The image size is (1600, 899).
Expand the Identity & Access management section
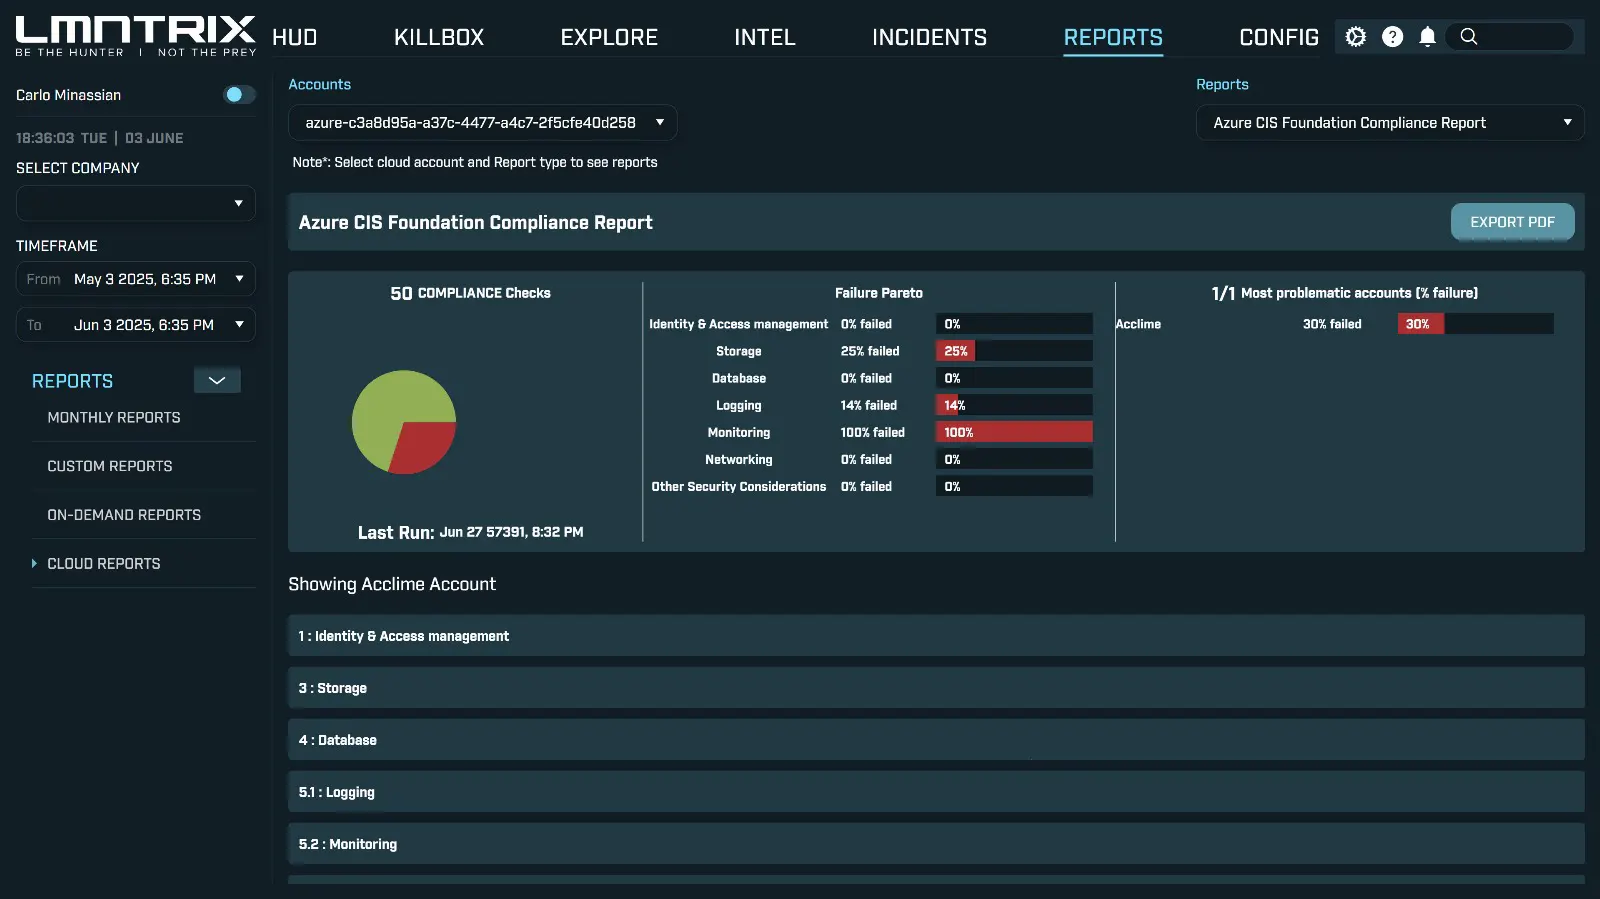click(936, 636)
